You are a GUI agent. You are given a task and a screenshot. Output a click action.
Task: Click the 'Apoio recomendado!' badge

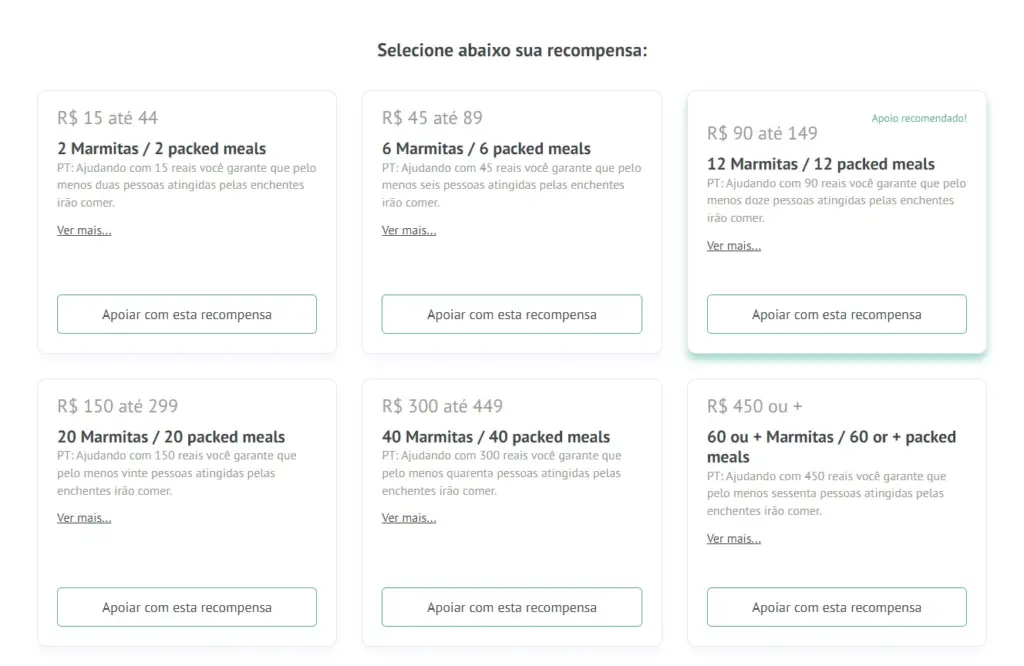(x=919, y=118)
